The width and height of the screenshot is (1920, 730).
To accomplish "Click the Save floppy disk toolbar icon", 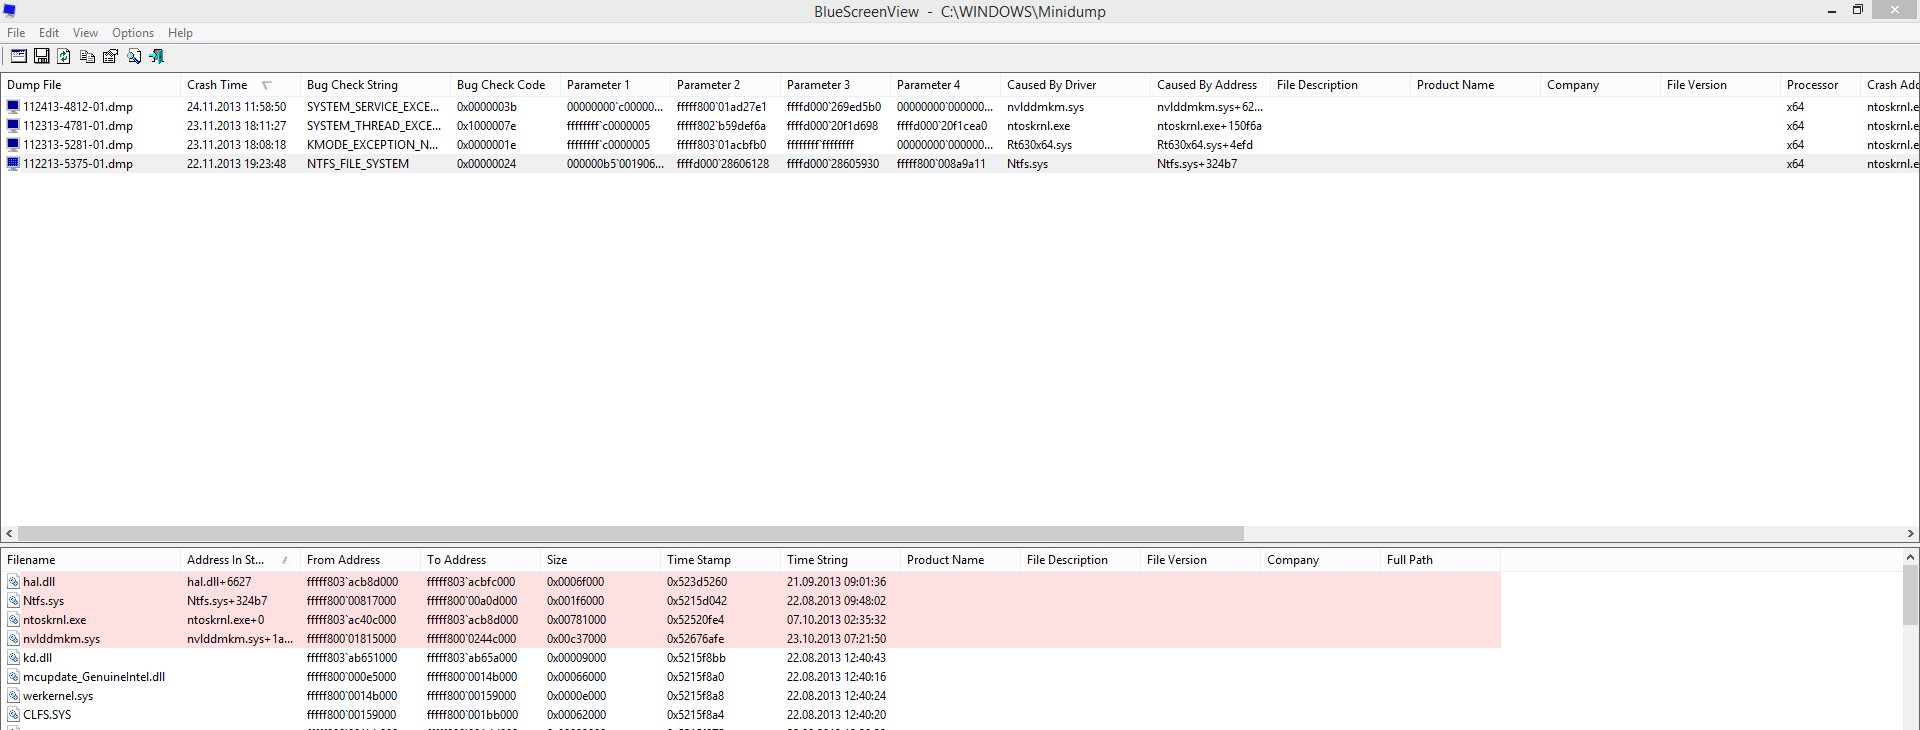I will (42, 56).
